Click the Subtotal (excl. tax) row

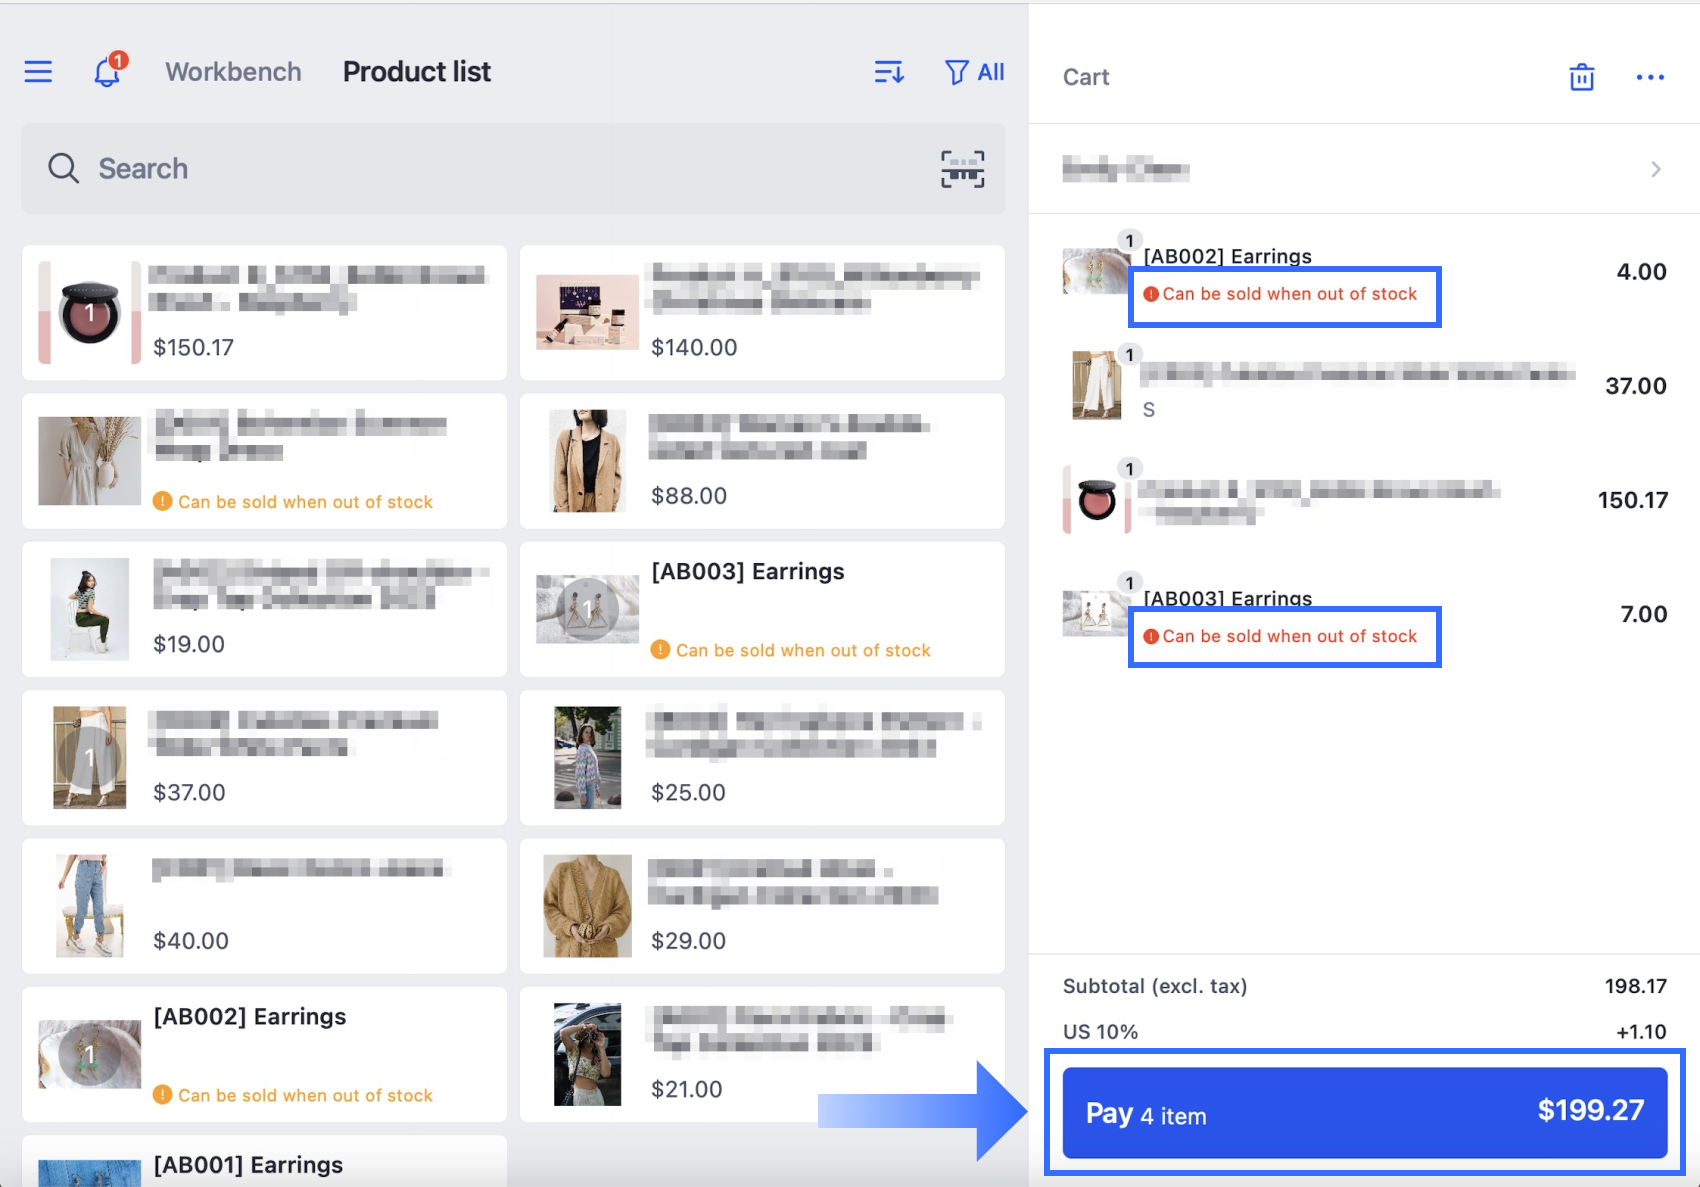pyautogui.click(x=1364, y=986)
